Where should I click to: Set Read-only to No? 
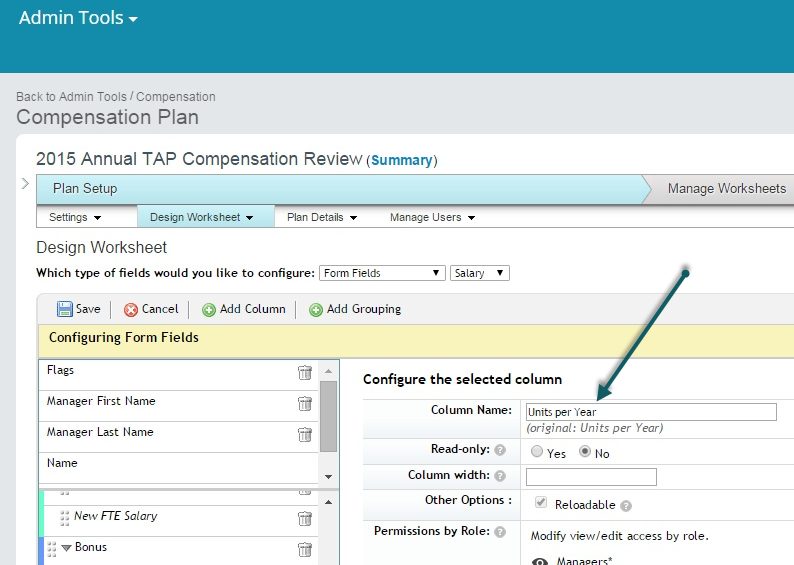585,451
